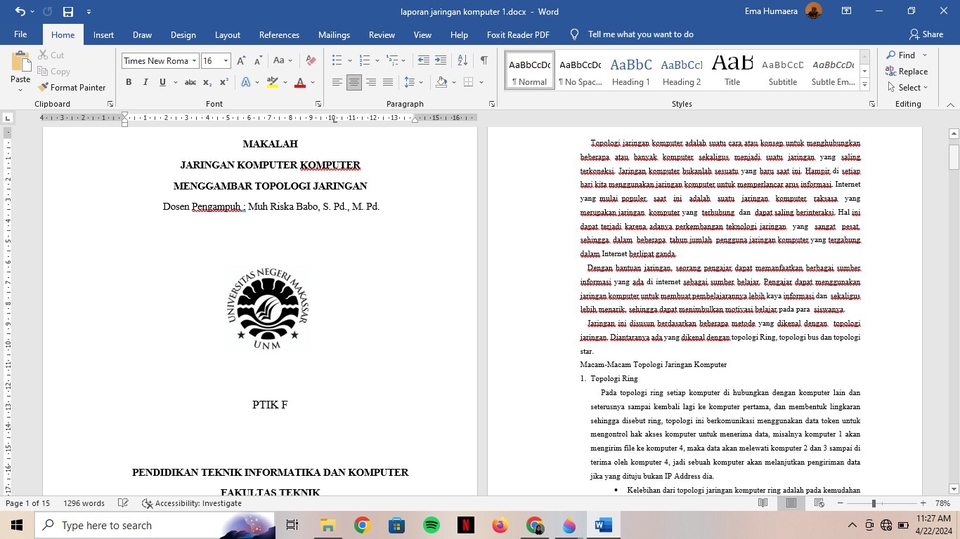Sort the selected text alphabetically
Screen dimensions: 960x539
coord(462,60)
